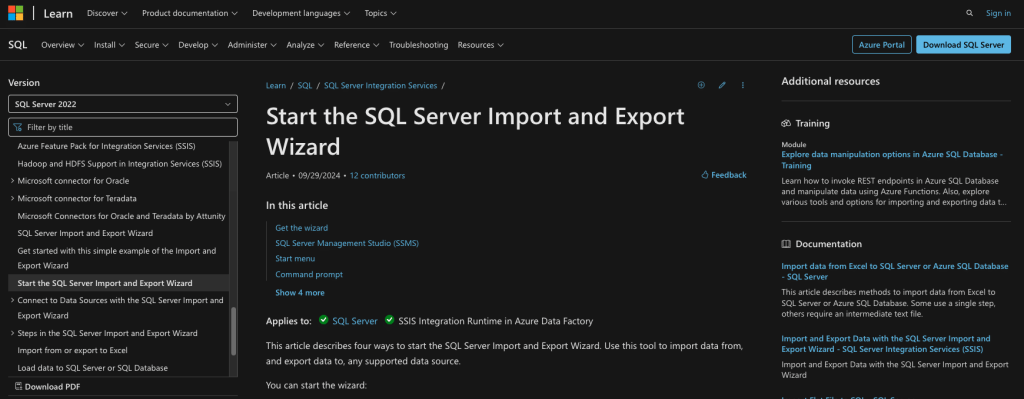Click the add to collection plus icon
This screenshot has width=1024, height=399.
point(701,85)
